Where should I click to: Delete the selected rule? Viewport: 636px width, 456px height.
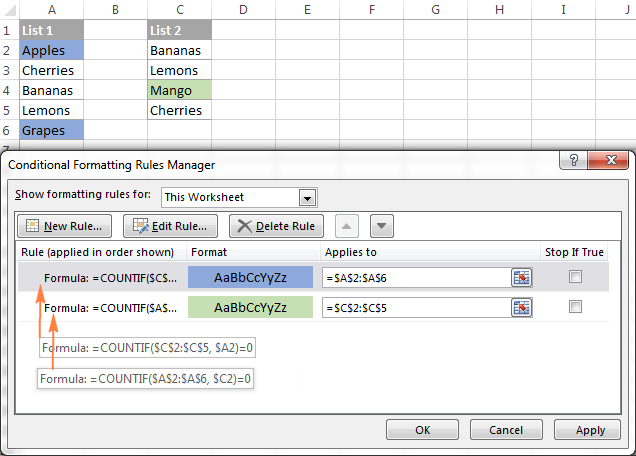click(x=277, y=226)
